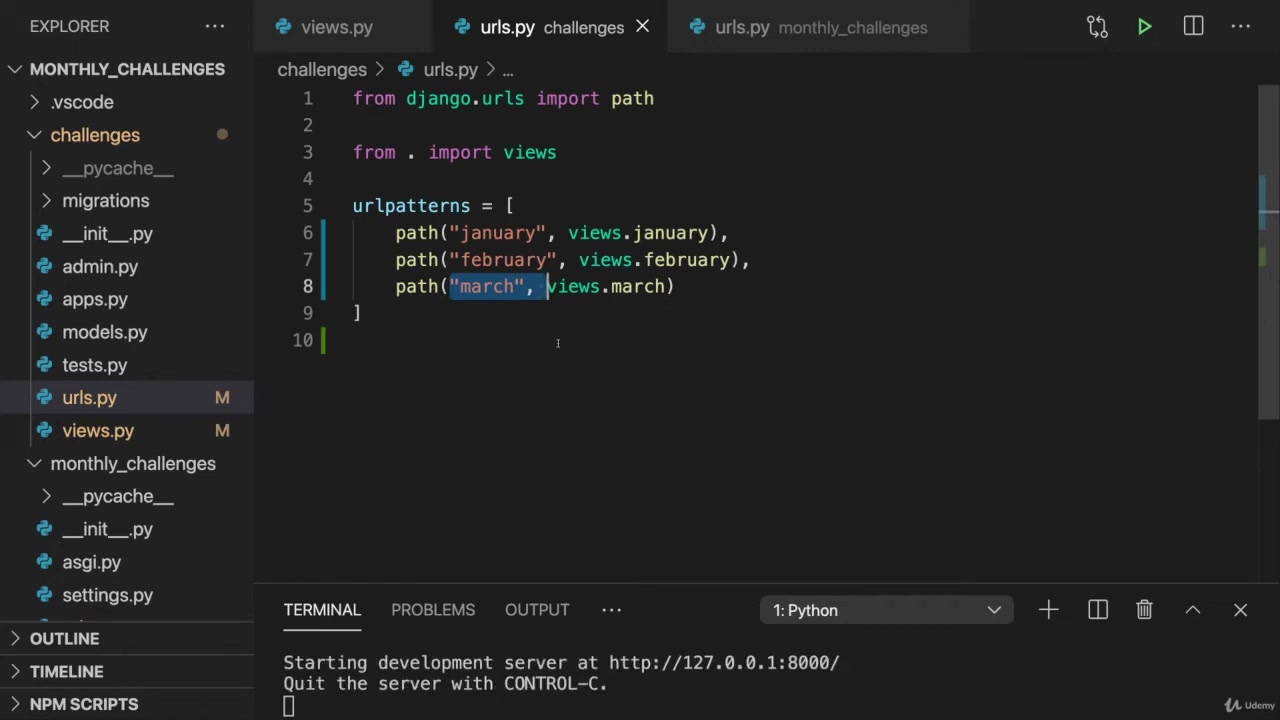This screenshot has width=1280, height=720.
Task: Click Python file icon next to apps.py
Action: [45, 300]
